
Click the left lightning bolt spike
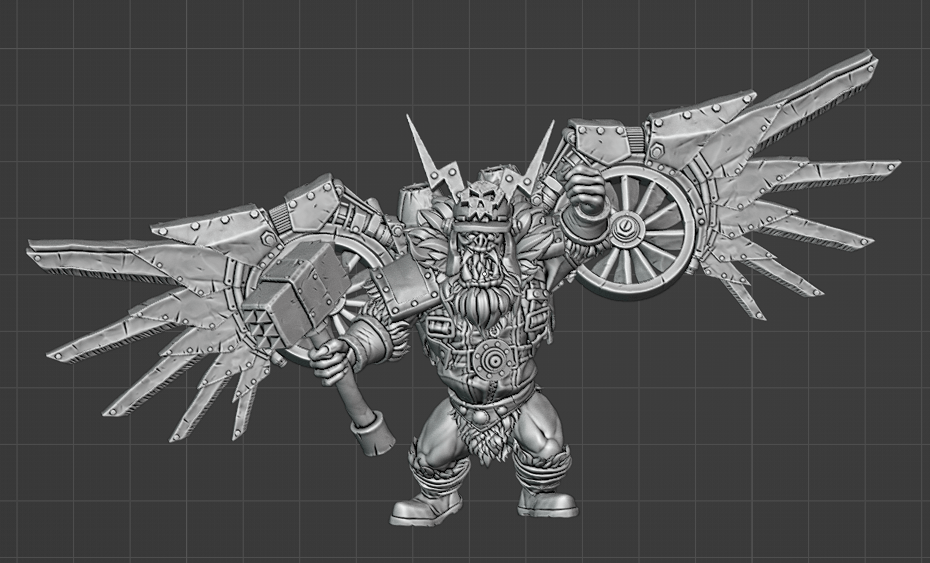418,152
